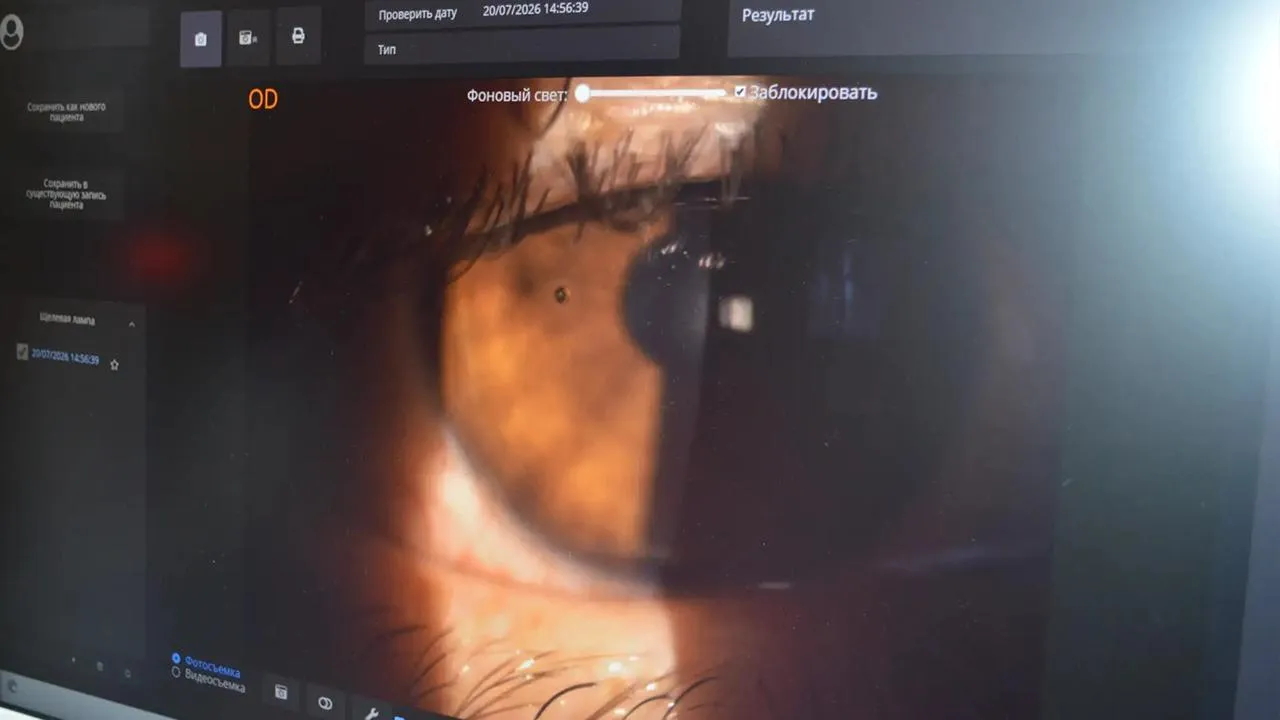Collapse the Щелевая лампа section chevron
The image size is (1280, 720).
pyautogui.click(x=131, y=323)
